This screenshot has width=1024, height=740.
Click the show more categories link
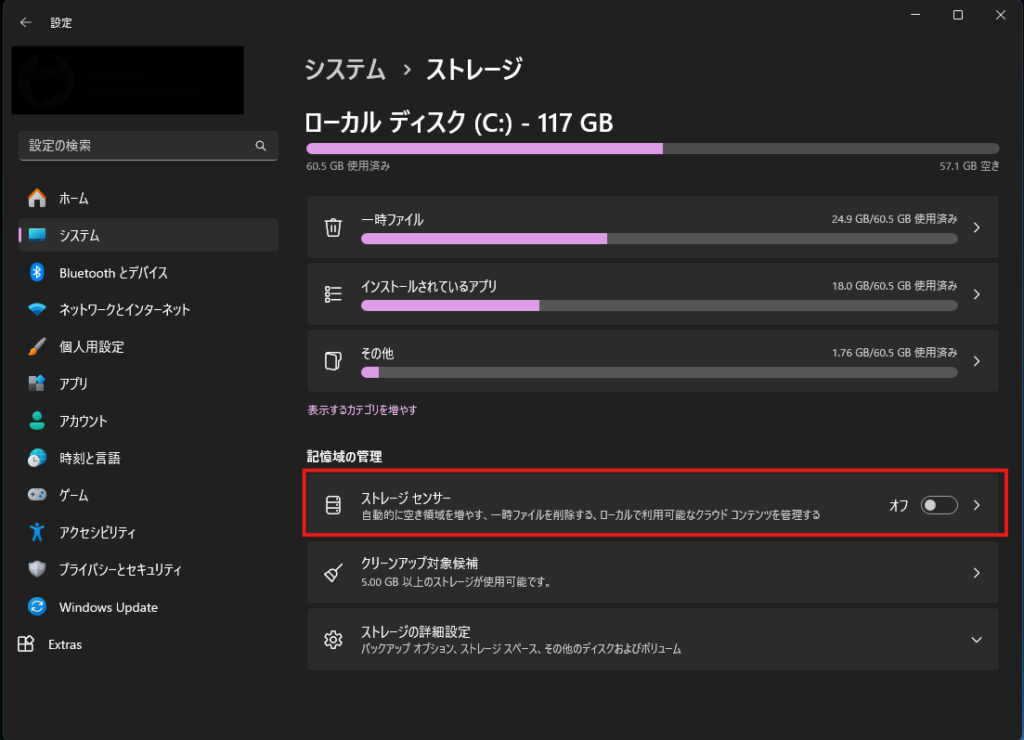point(362,410)
